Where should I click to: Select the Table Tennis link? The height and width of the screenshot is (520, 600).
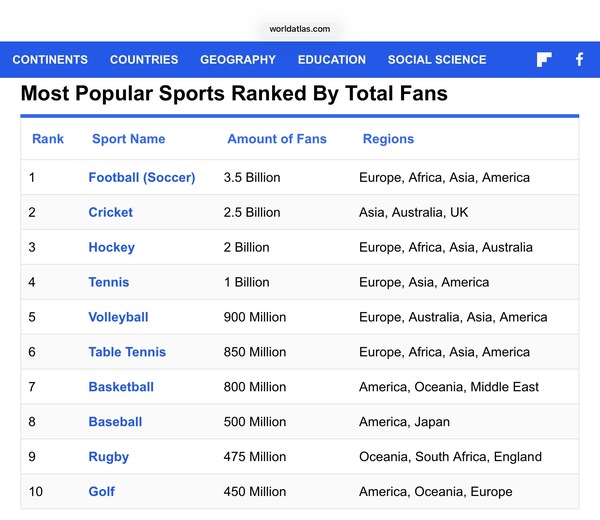127,352
